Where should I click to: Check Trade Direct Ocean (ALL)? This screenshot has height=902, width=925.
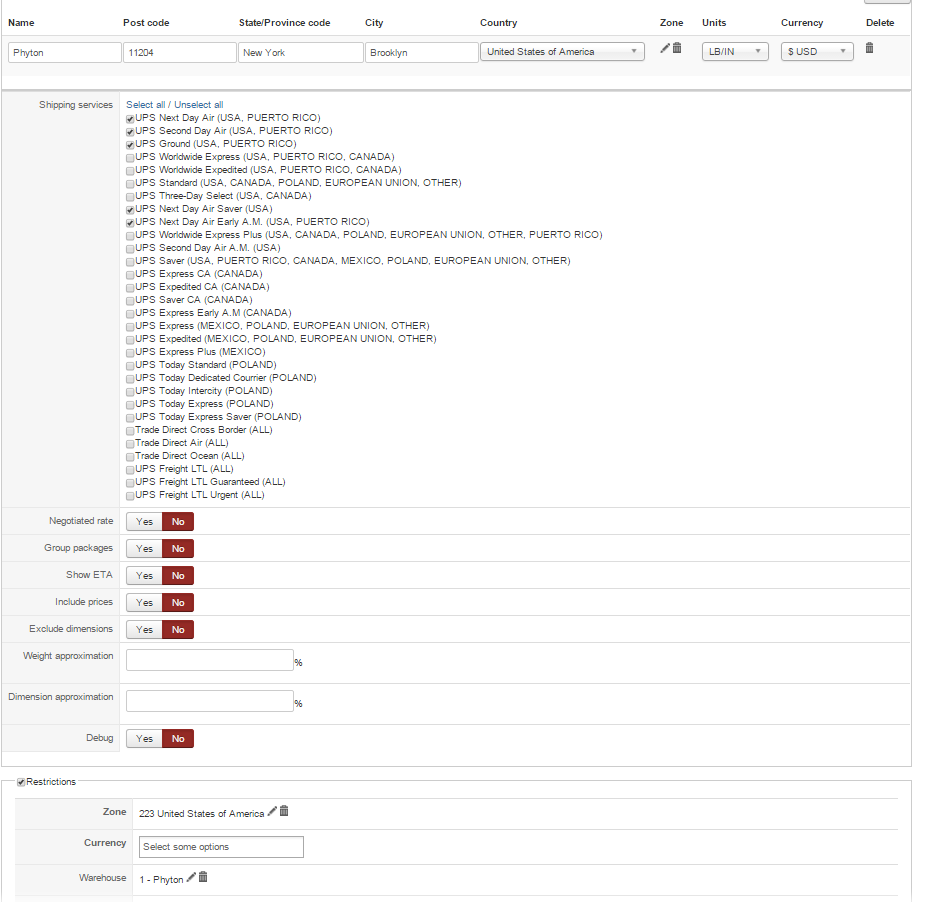pyautogui.click(x=130, y=457)
